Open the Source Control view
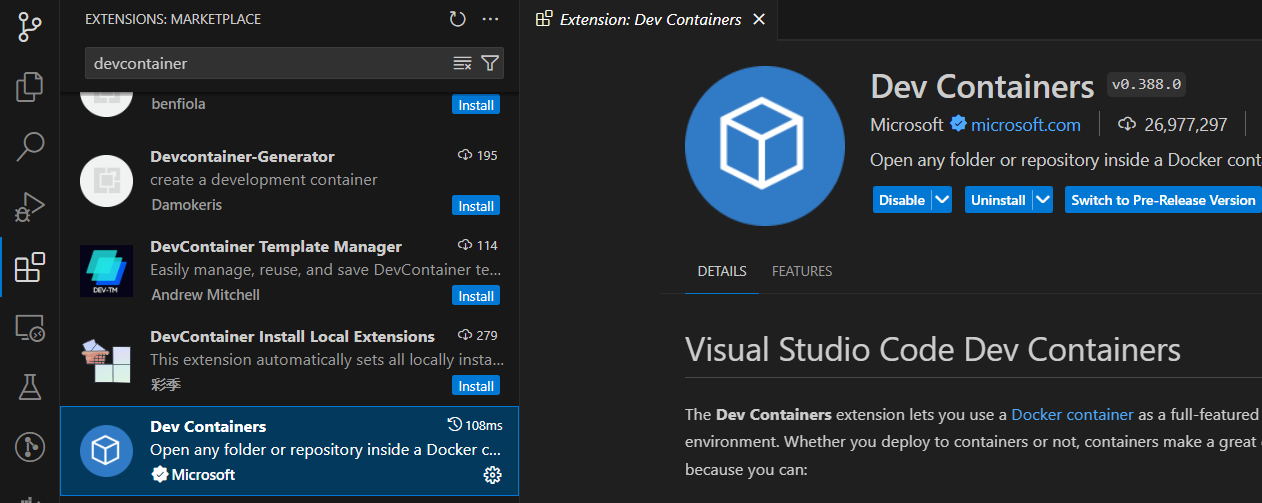The image size is (1262, 503). [x=30, y=27]
